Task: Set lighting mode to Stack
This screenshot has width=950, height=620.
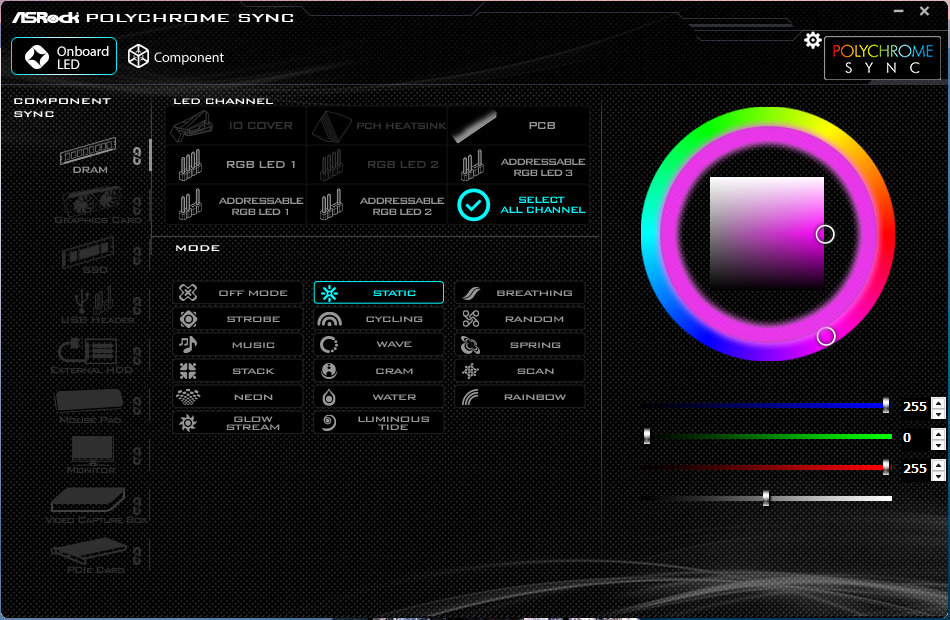Action: [238, 371]
